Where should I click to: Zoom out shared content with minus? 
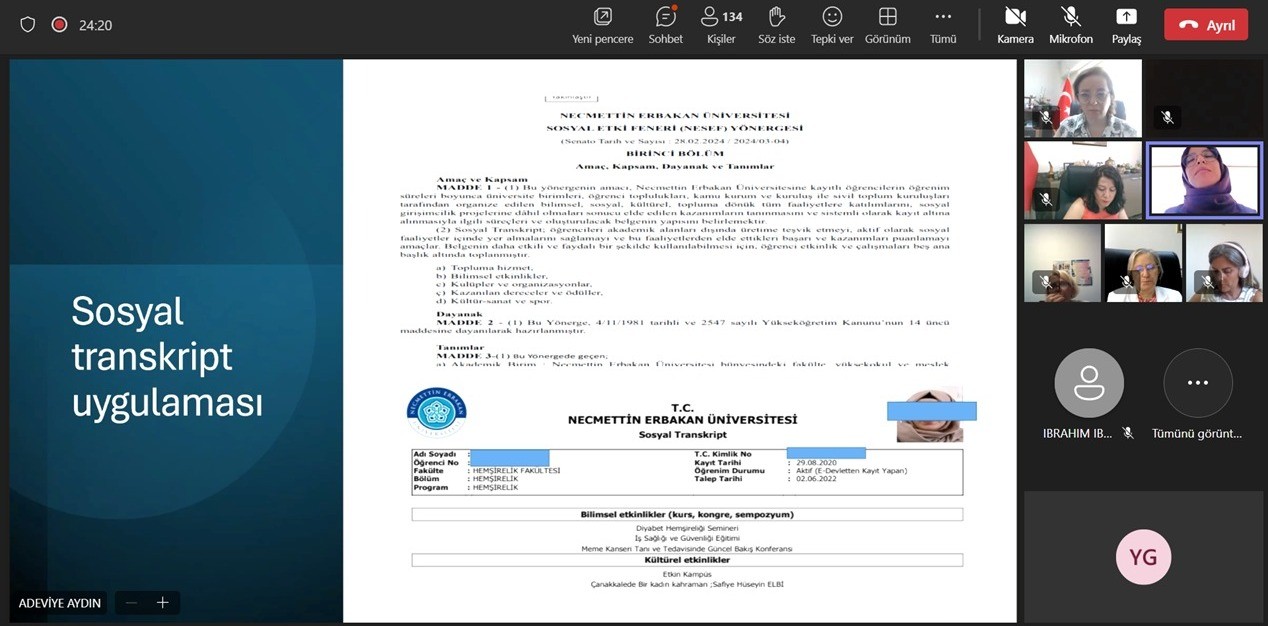tap(130, 603)
